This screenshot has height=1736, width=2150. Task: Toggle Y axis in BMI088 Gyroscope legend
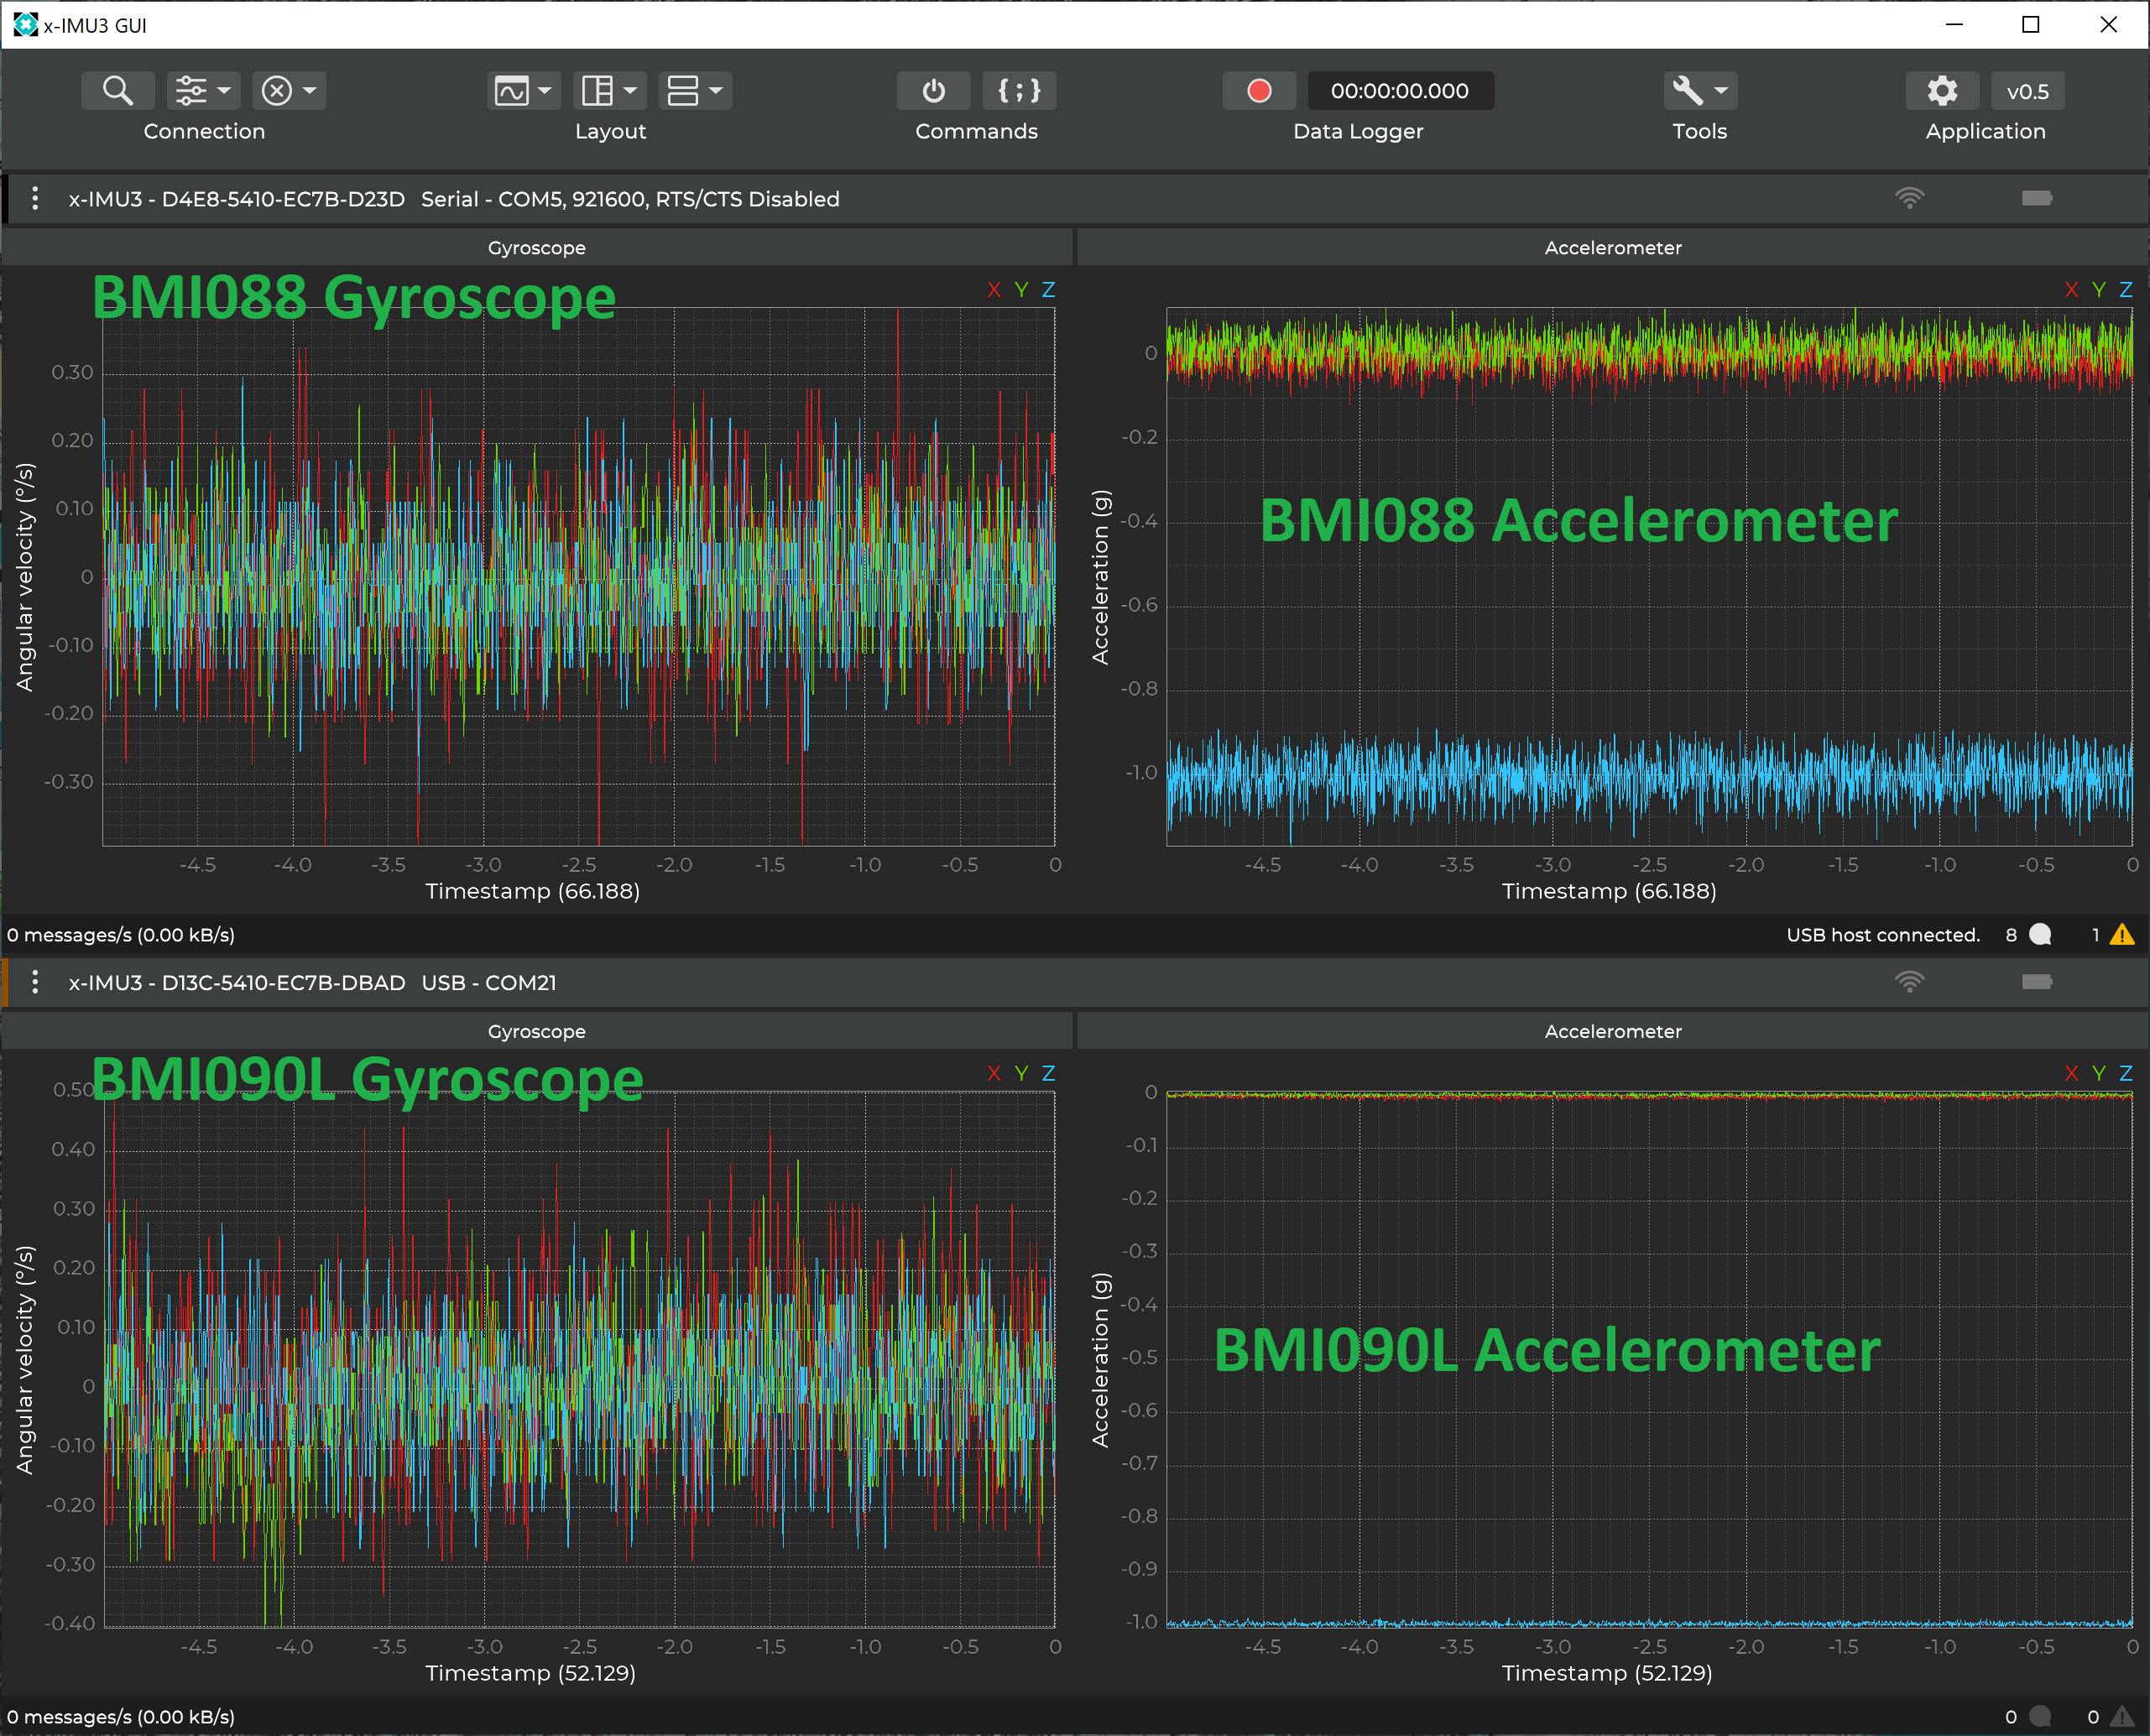click(x=1021, y=290)
